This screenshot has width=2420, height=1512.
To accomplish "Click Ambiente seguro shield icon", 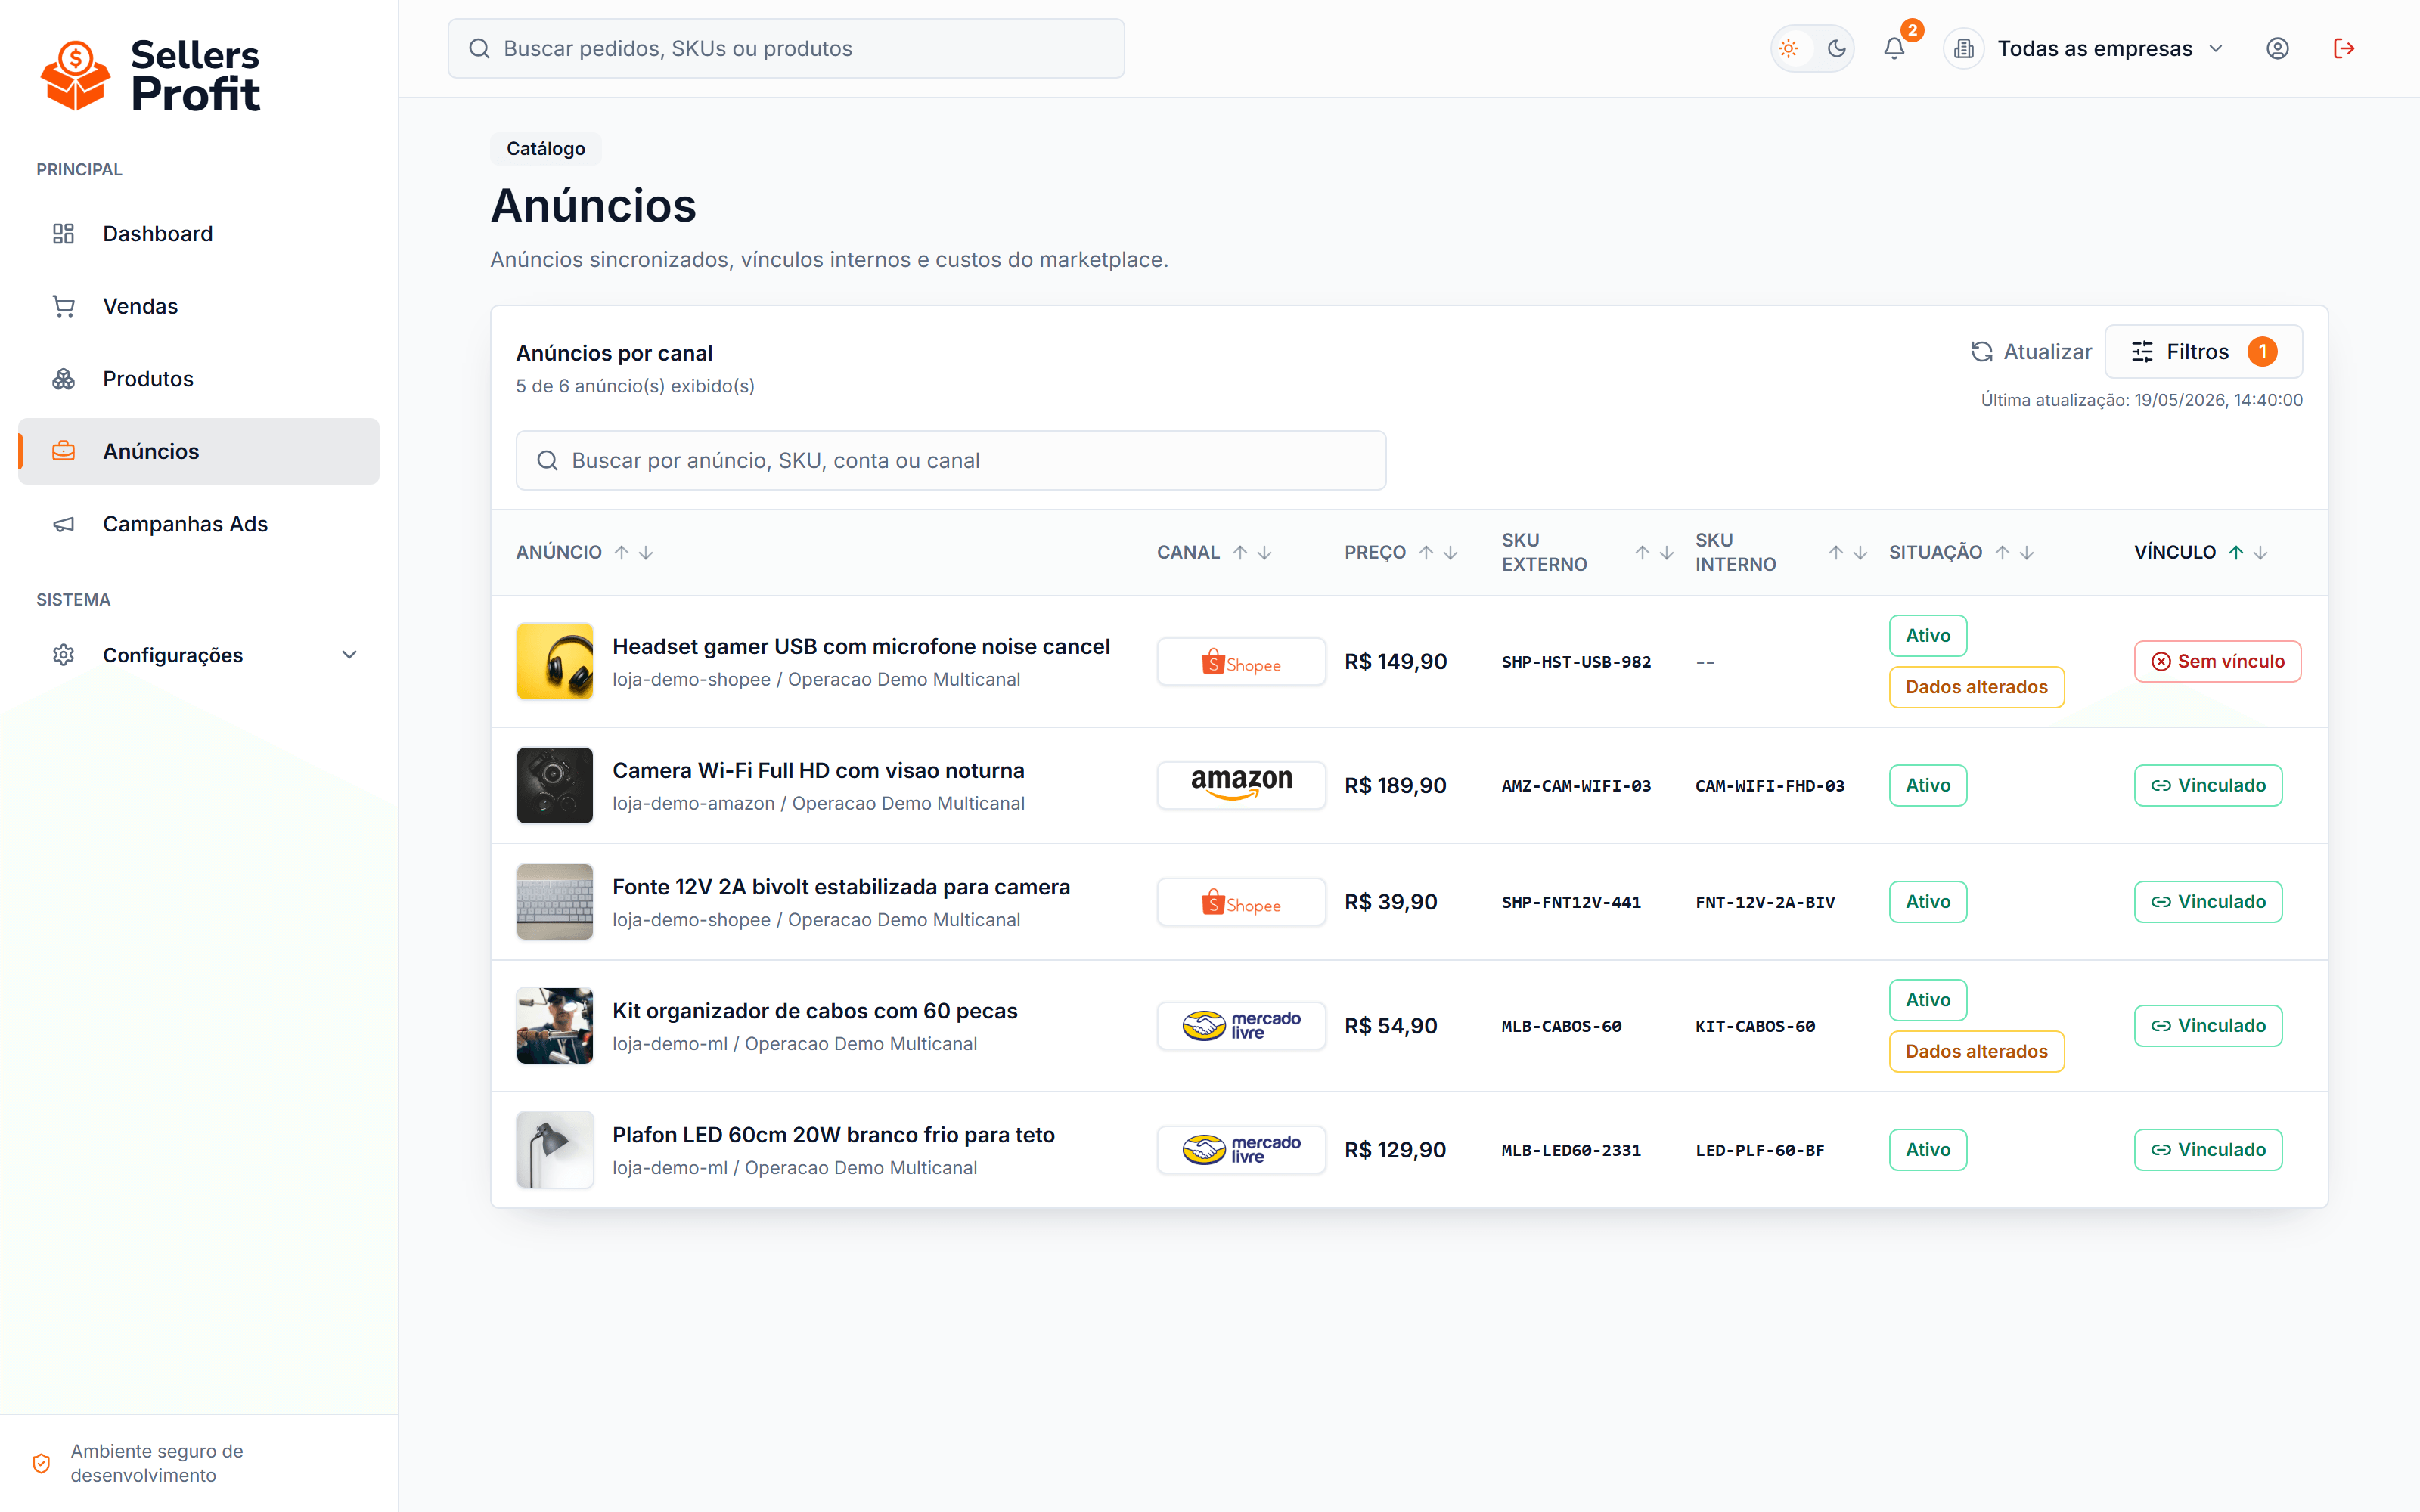I will 41,1463.
